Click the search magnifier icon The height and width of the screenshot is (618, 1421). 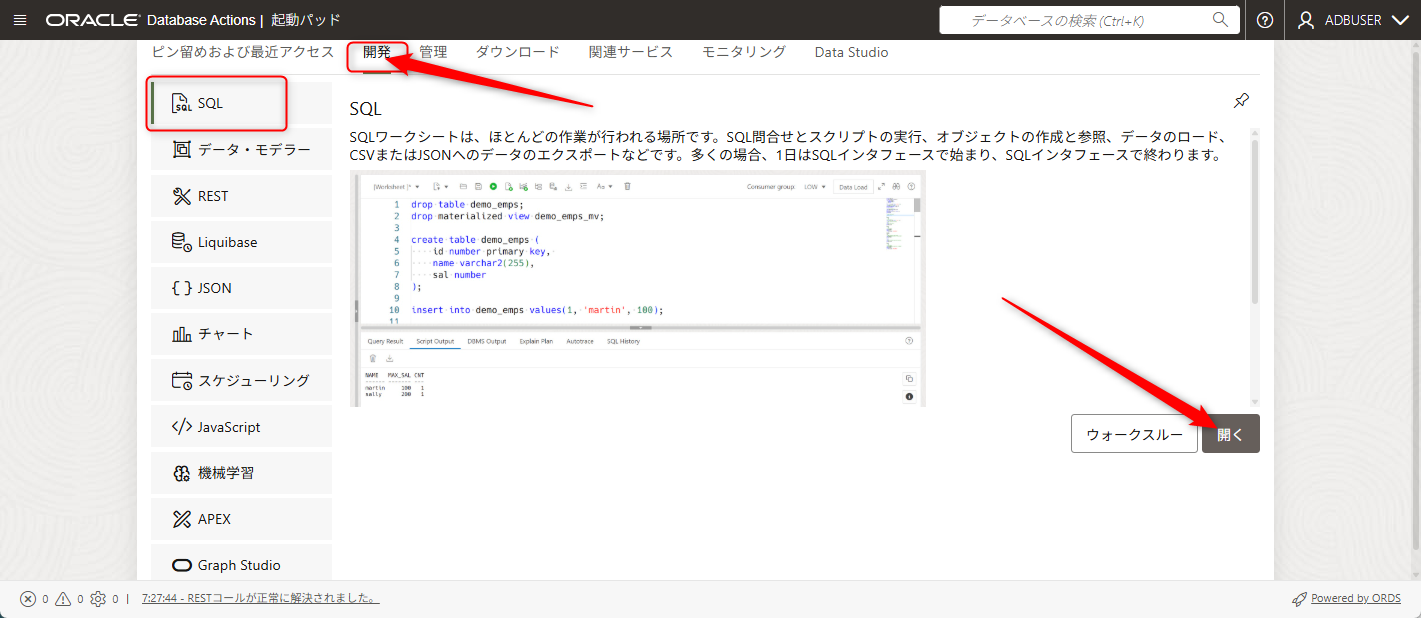[x=1220, y=19]
